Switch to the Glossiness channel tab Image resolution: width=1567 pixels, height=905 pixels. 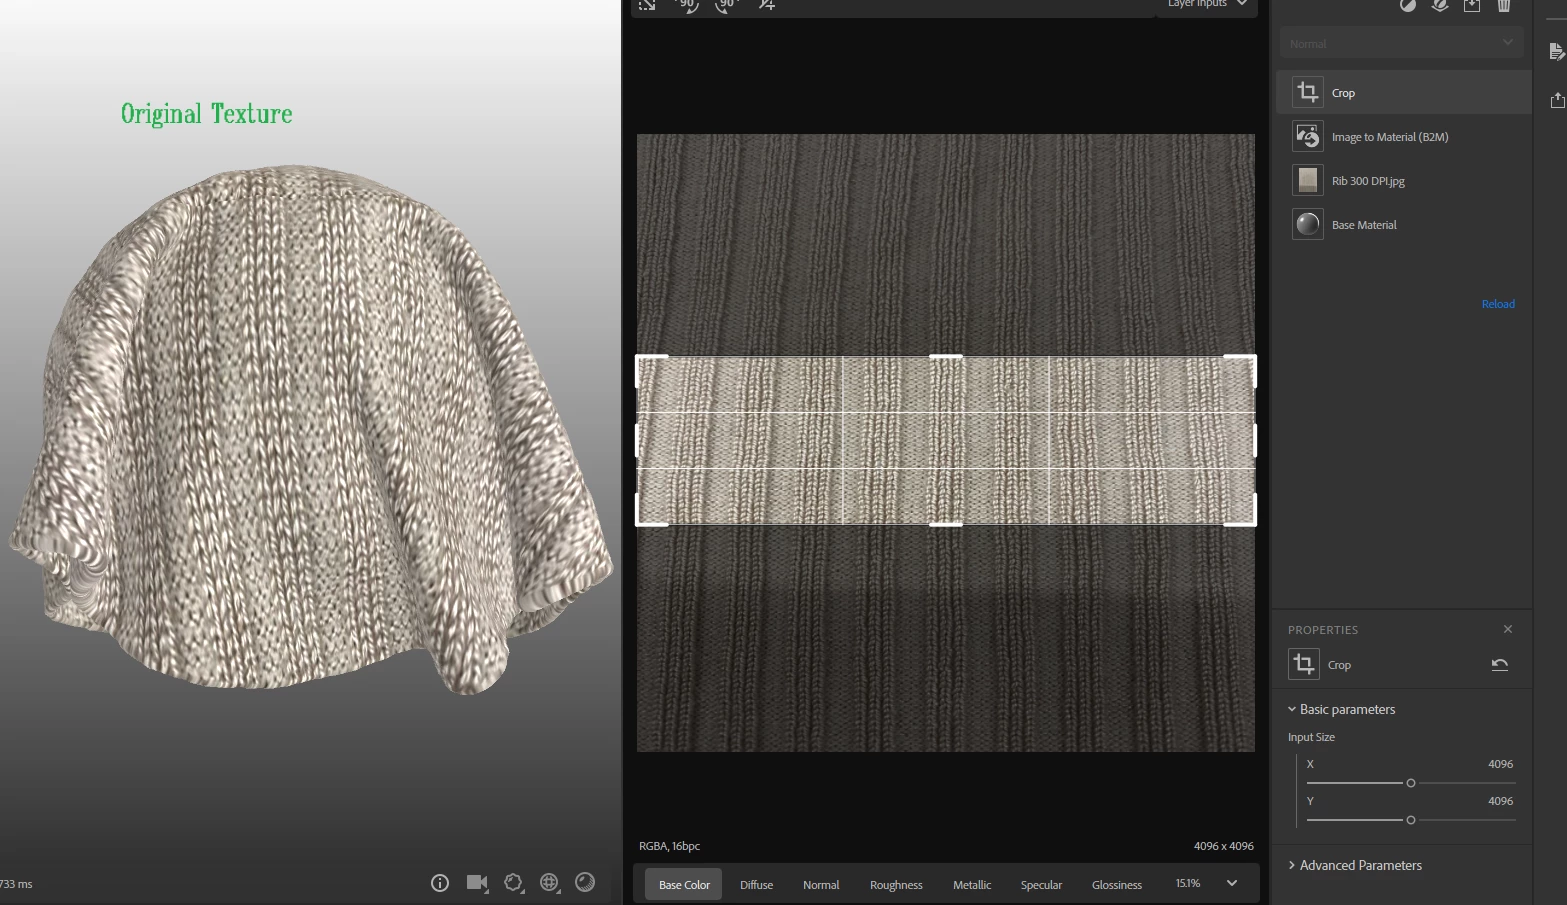pyautogui.click(x=1117, y=884)
